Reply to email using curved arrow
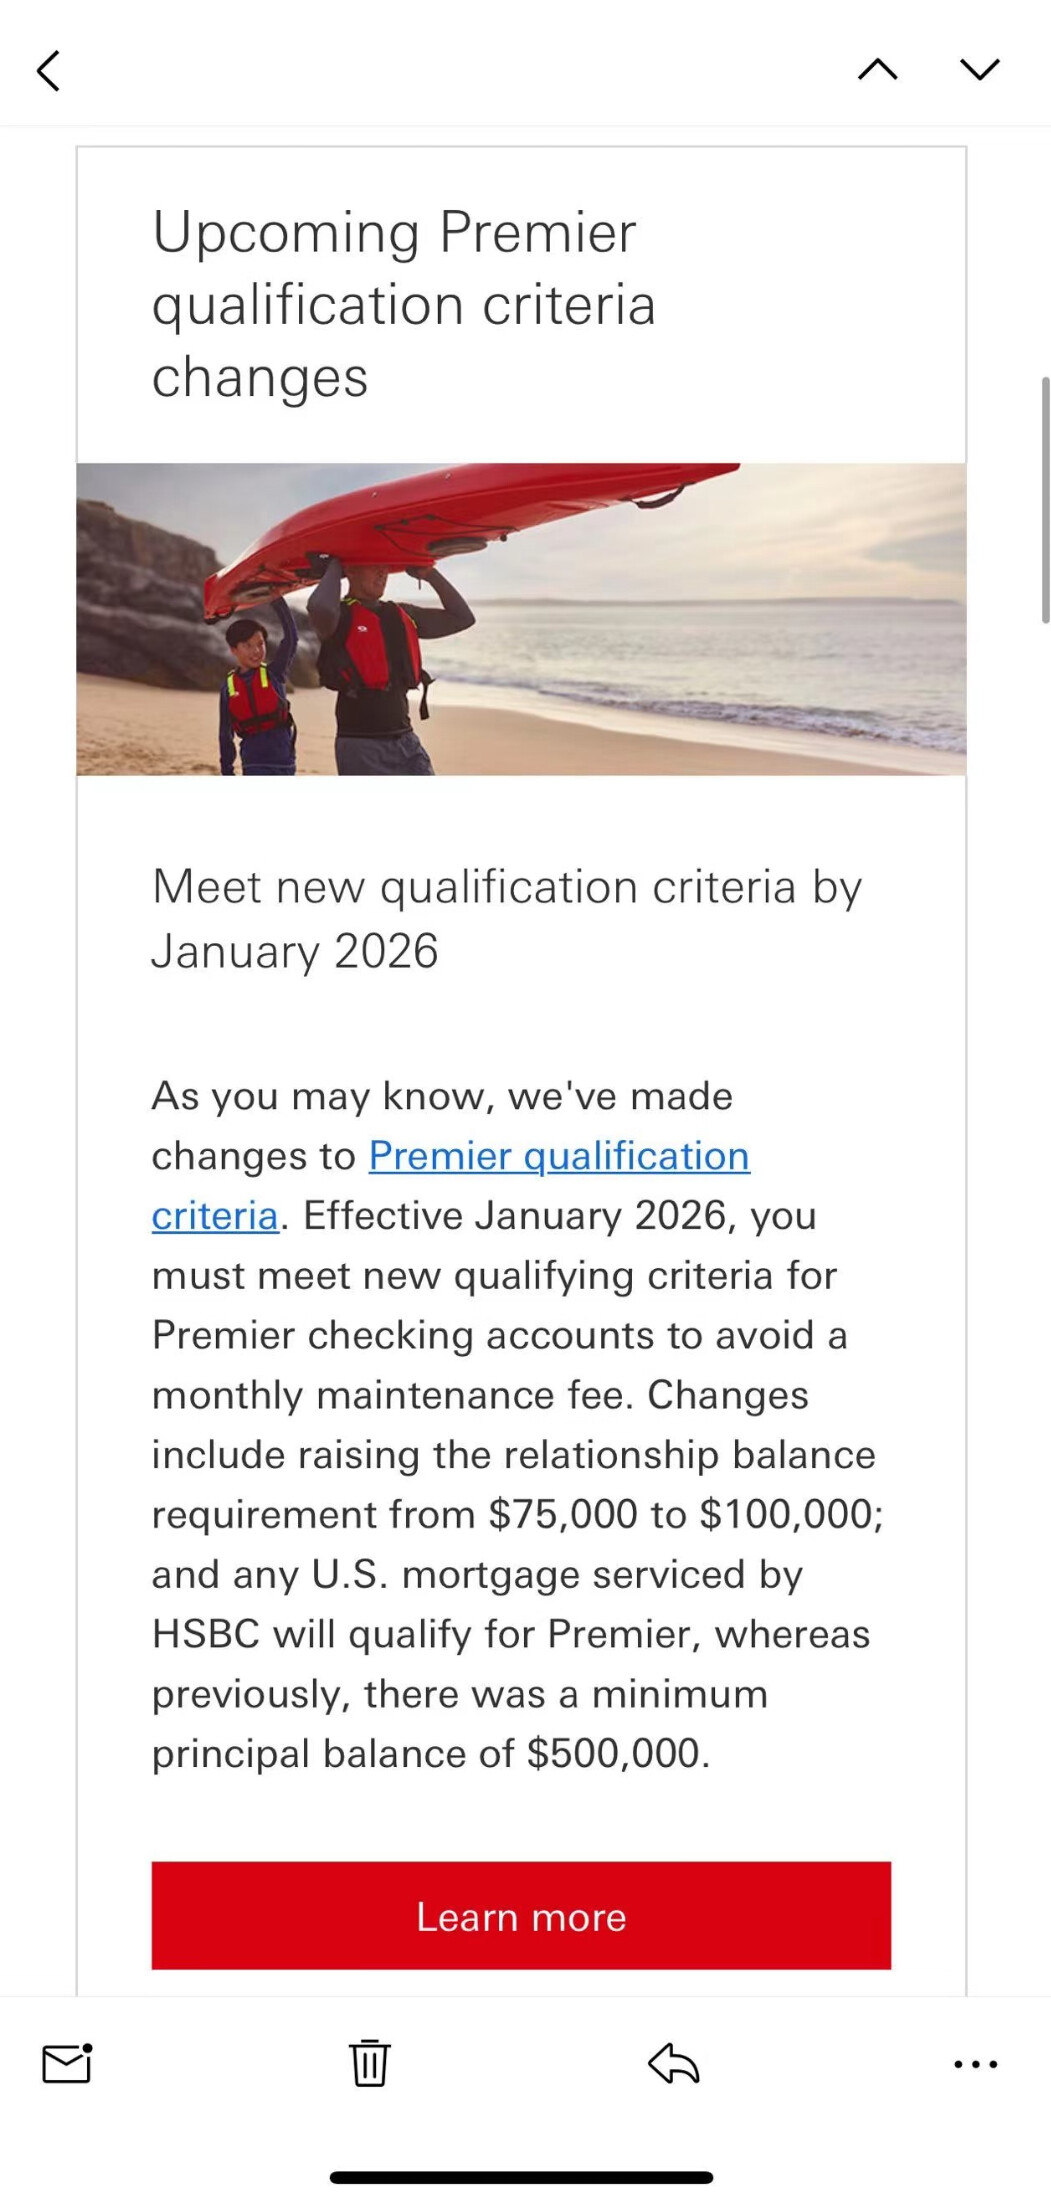Image resolution: width=1051 pixels, height=2196 pixels. point(673,2062)
